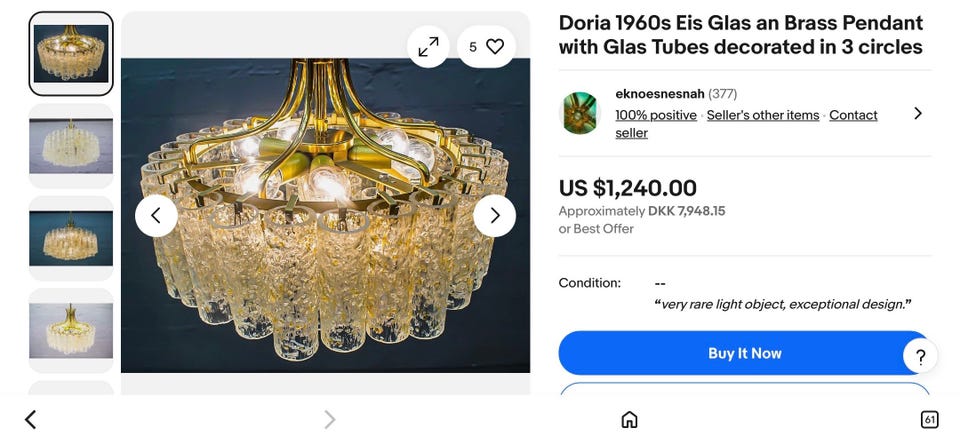
Task: Click the Contact seller link
Action: [853, 115]
